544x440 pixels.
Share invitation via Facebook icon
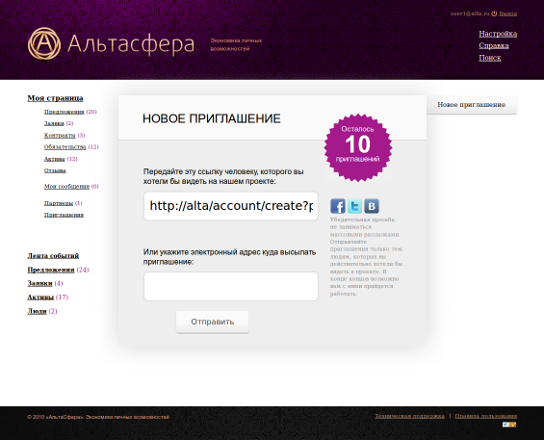(338, 206)
